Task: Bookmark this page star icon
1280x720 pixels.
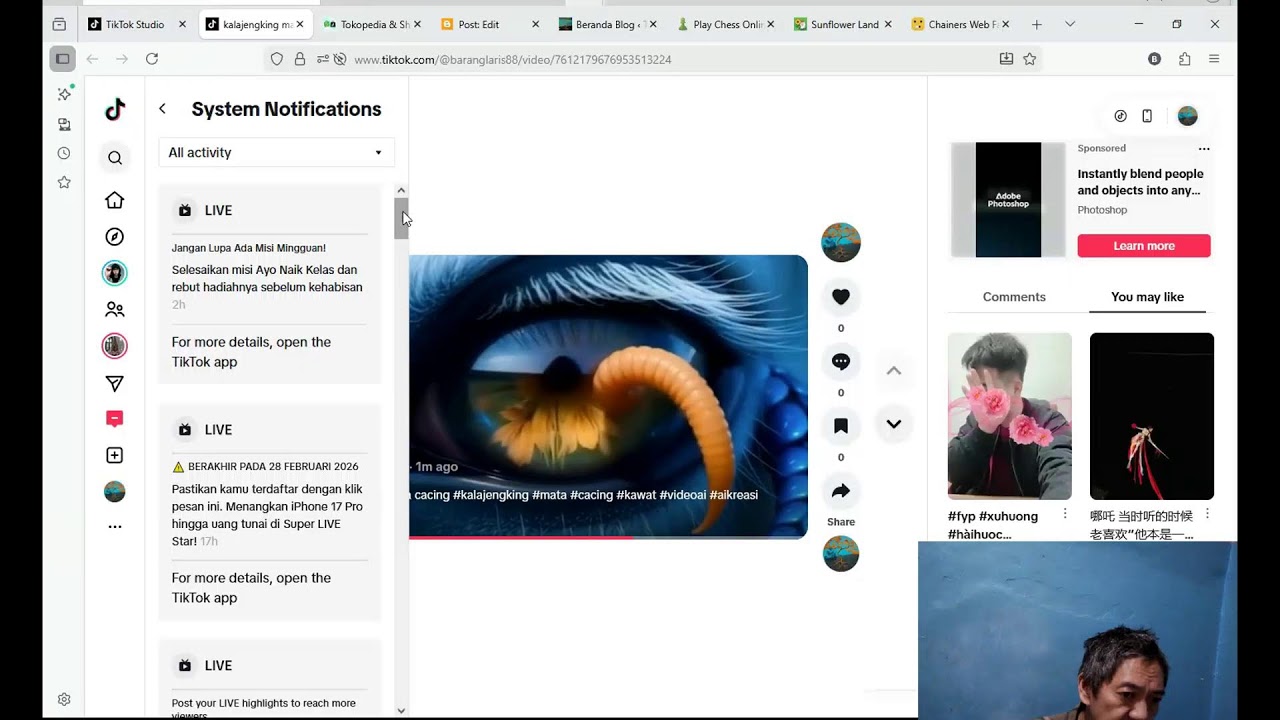Action: tap(1030, 59)
